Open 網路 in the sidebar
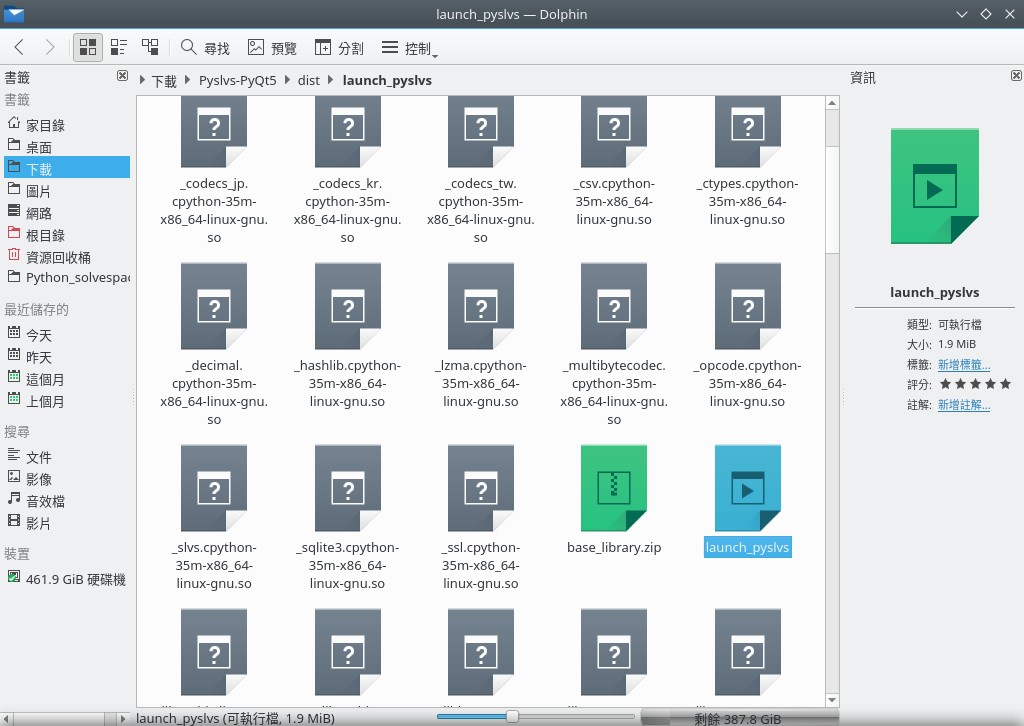 [67, 213]
